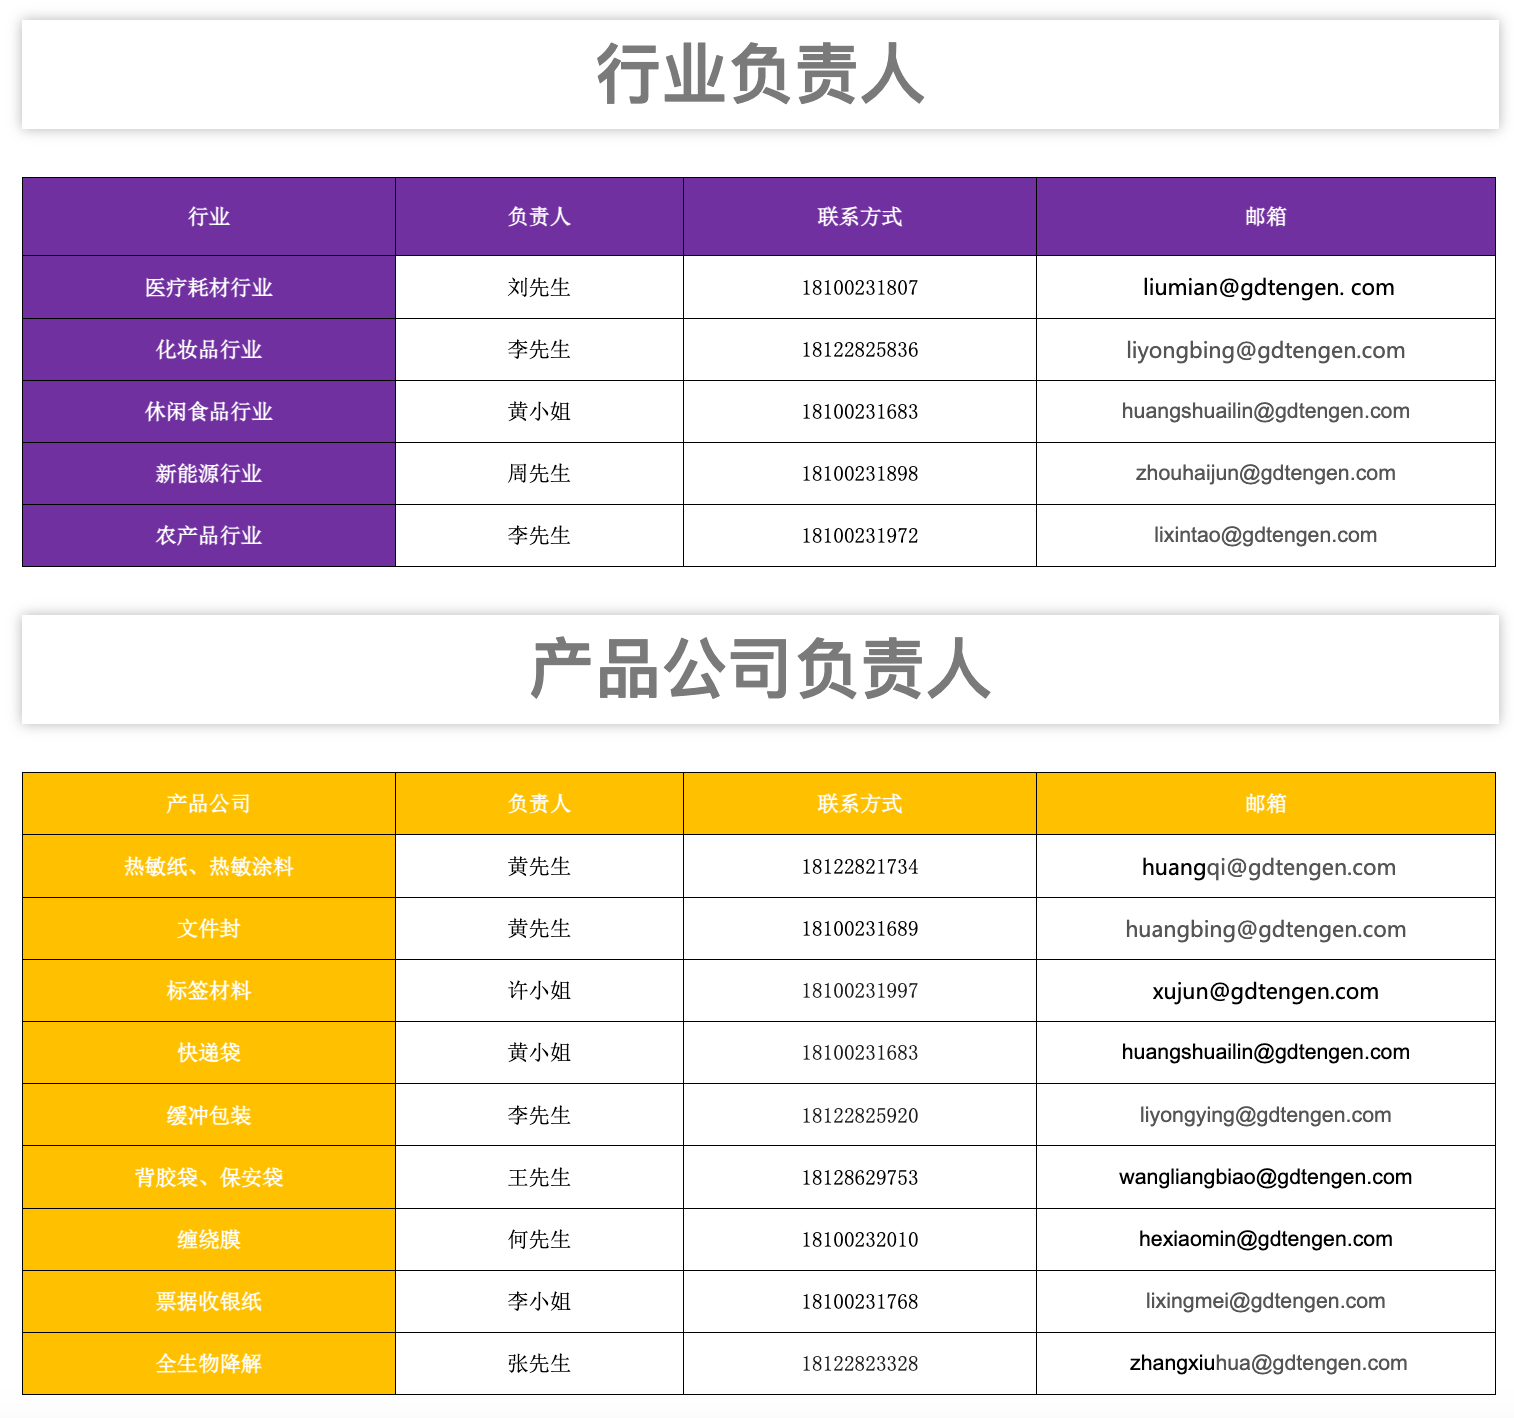Click the 农产品行业 row label

coord(209,536)
